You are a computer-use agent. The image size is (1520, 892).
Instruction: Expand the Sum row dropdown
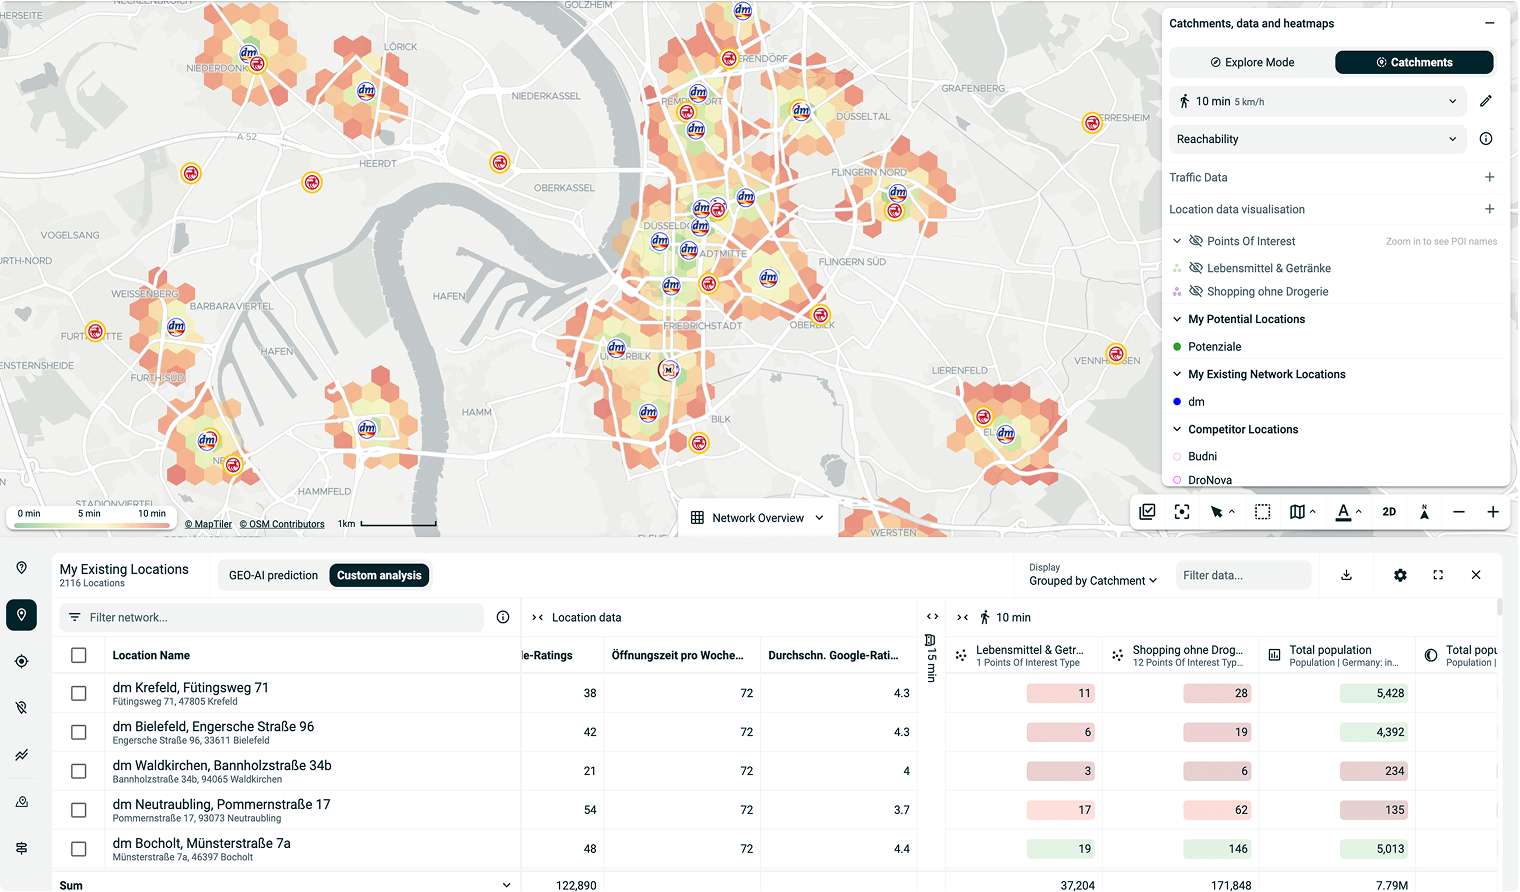pyautogui.click(x=506, y=885)
